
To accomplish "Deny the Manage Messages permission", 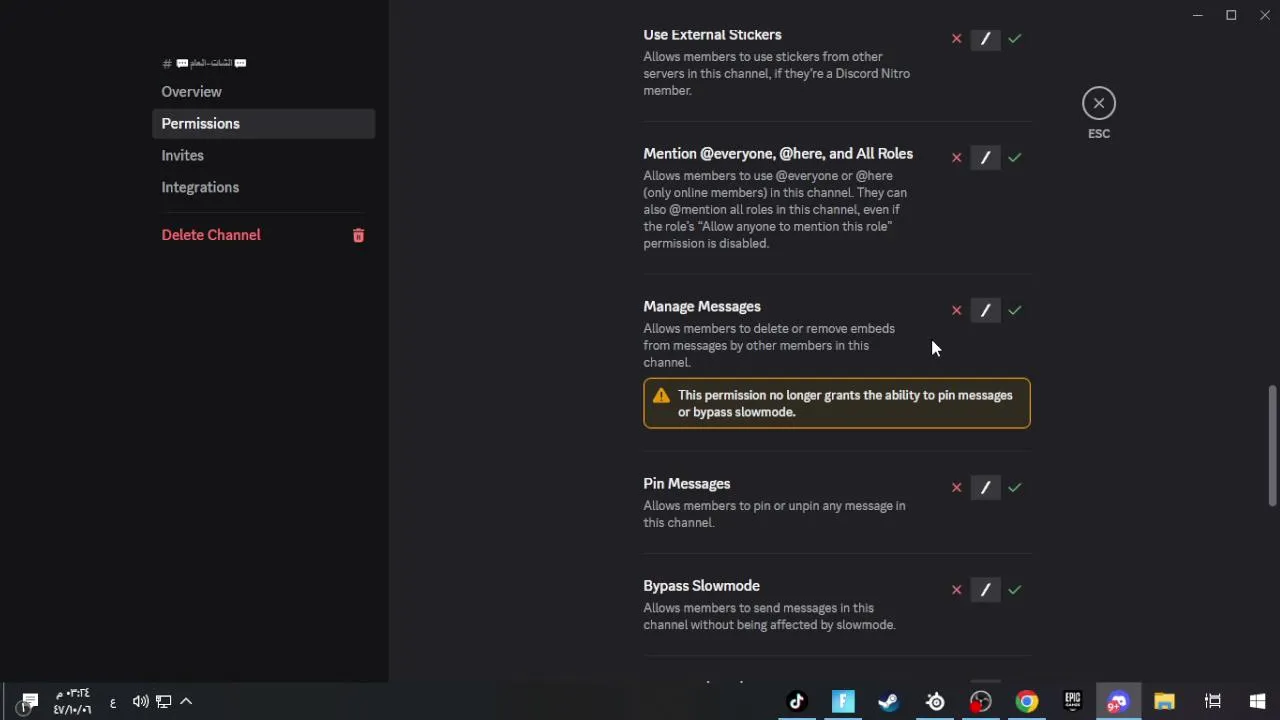I will (956, 311).
